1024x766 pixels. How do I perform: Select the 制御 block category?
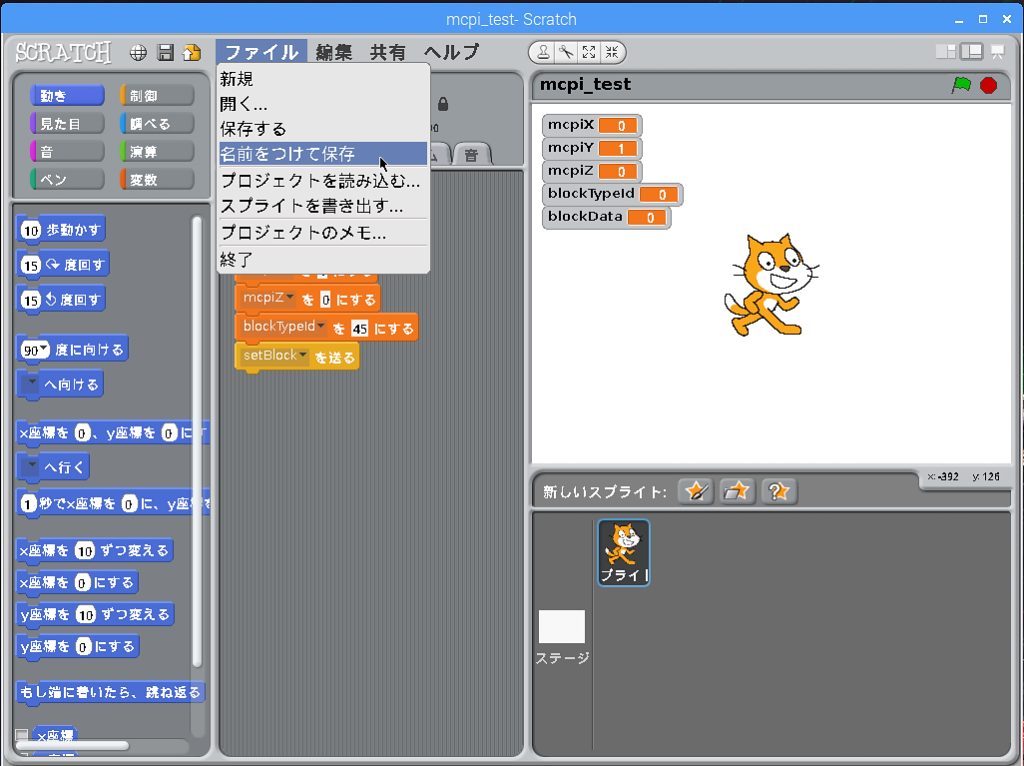click(x=157, y=95)
